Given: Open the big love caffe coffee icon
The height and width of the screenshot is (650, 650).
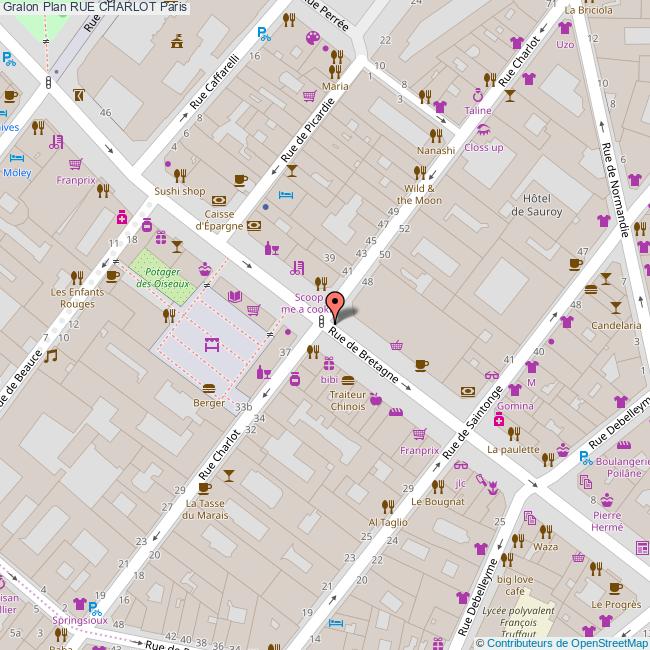Looking at the screenshot, I should [x=519, y=562].
